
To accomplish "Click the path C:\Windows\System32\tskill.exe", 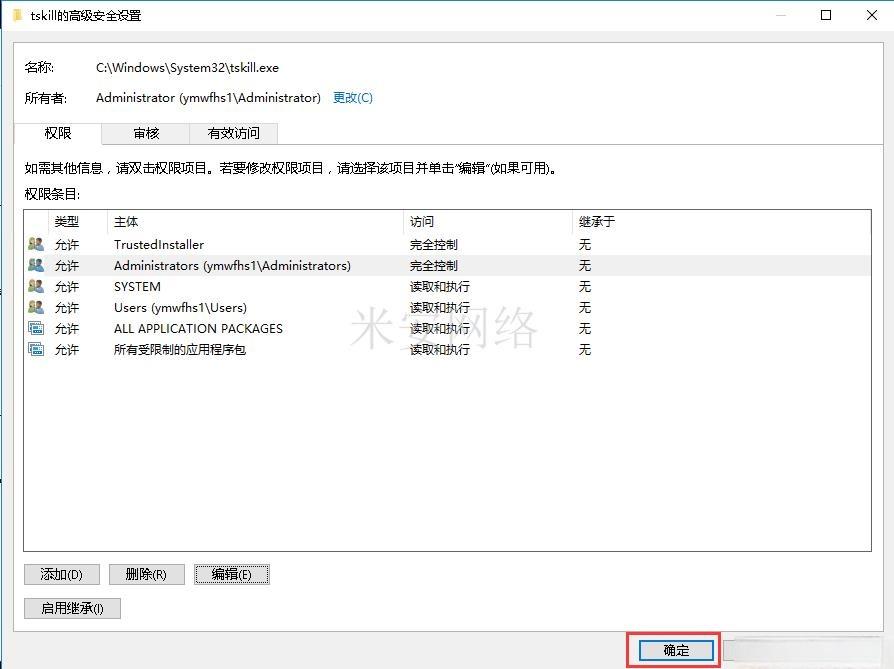I will 187,68.
